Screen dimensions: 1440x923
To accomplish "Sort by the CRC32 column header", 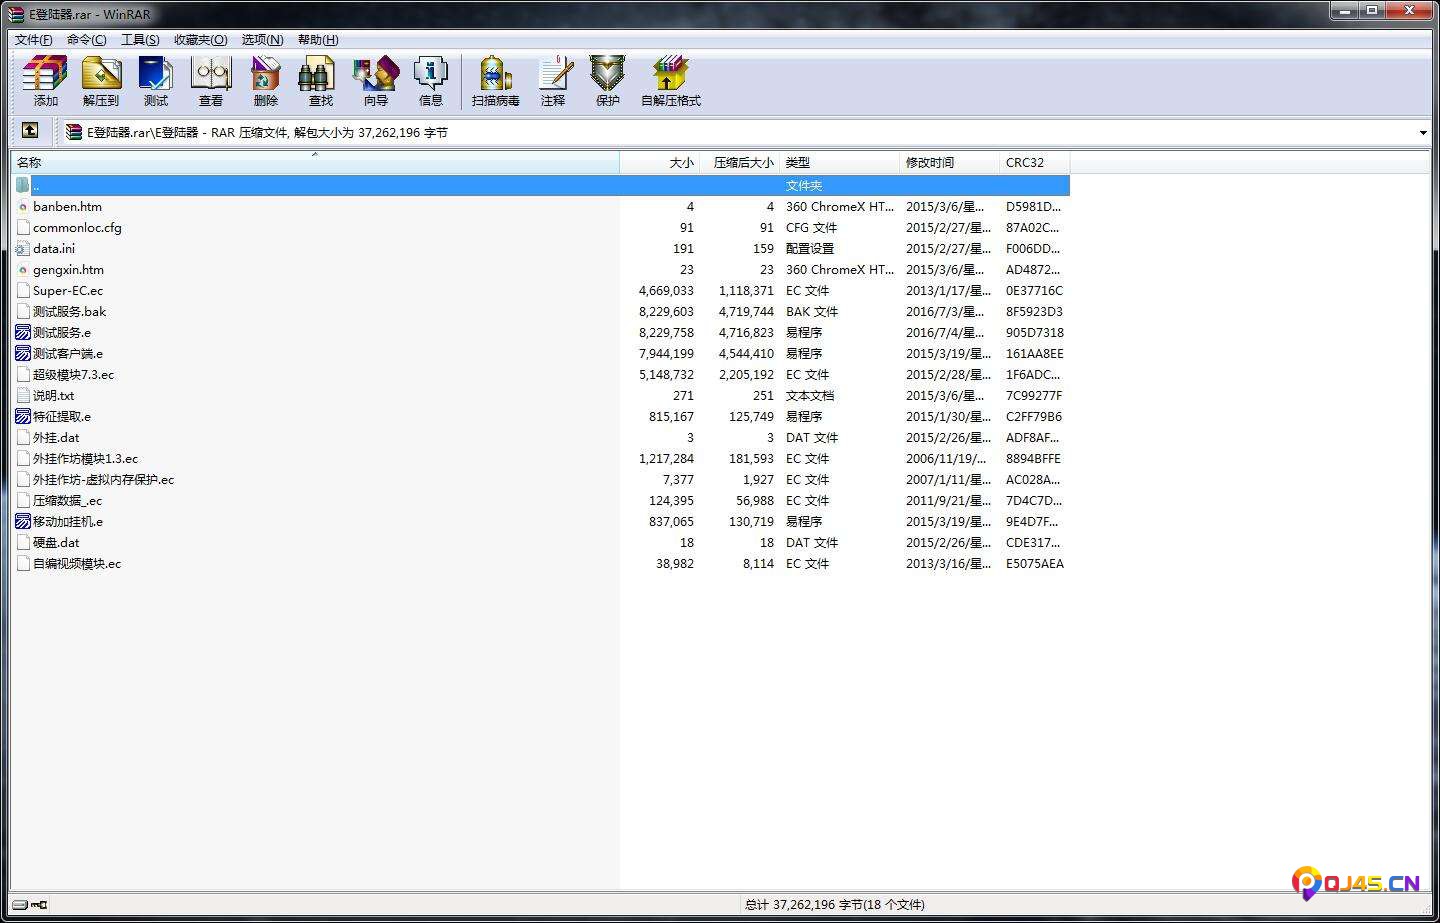I will pos(1035,162).
